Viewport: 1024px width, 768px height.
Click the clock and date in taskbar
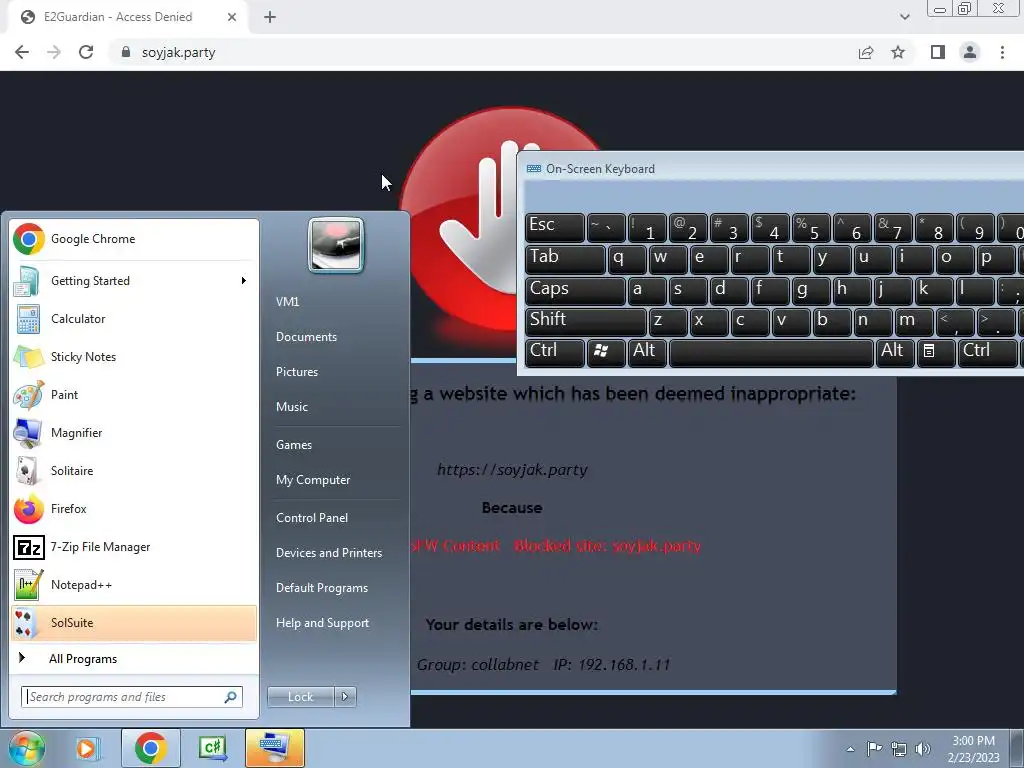[x=974, y=749]
